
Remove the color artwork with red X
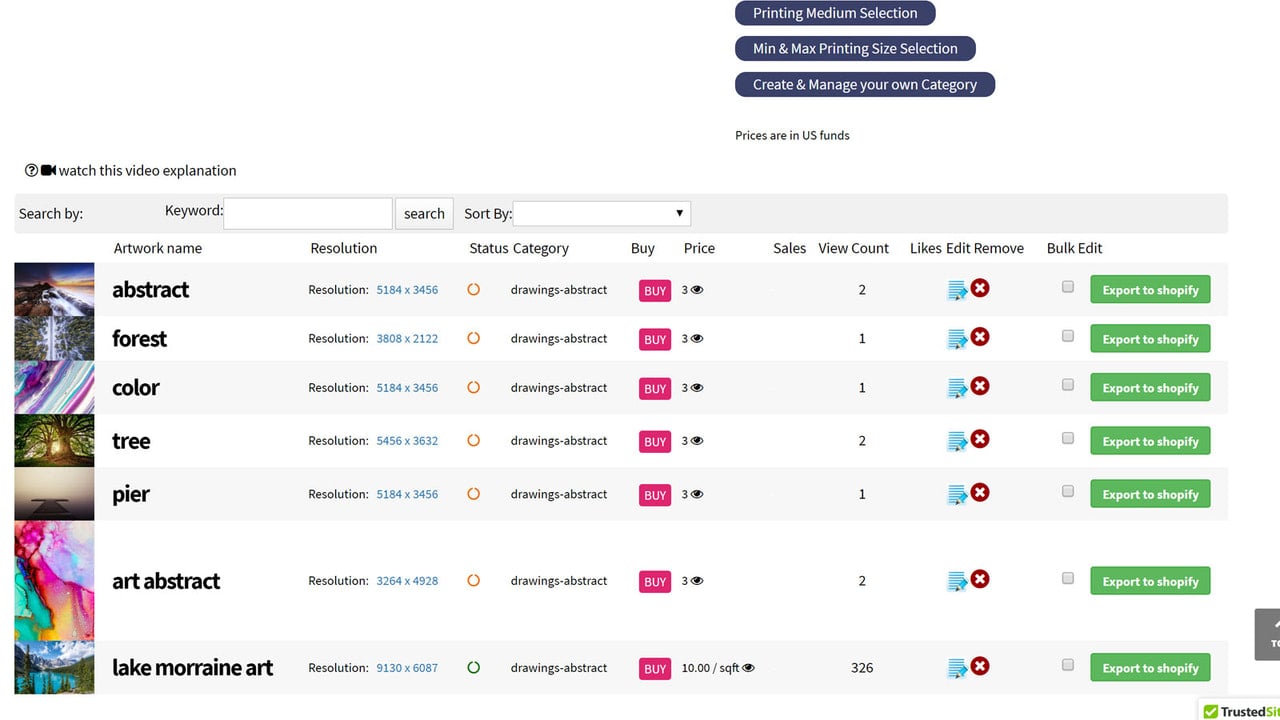980,386
